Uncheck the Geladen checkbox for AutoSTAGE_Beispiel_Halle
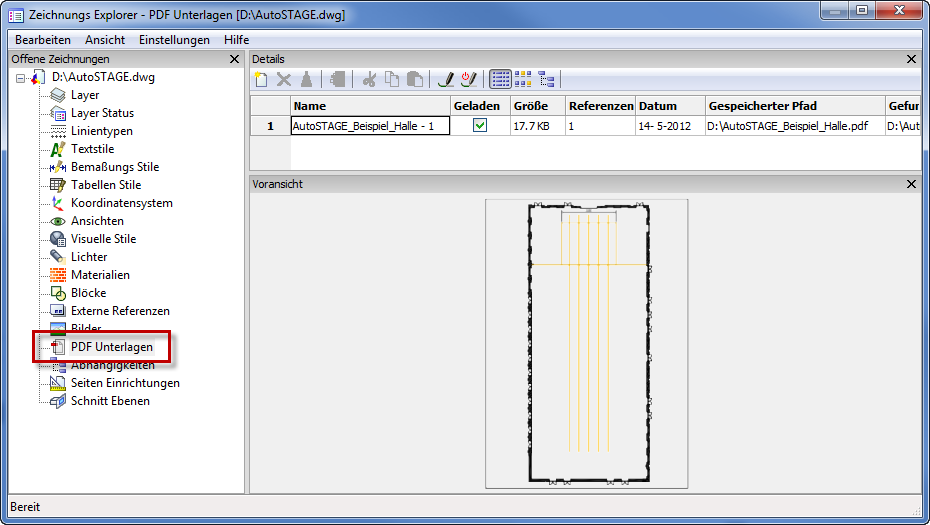This screenshot has width=930, height=525. click(480, 126)
